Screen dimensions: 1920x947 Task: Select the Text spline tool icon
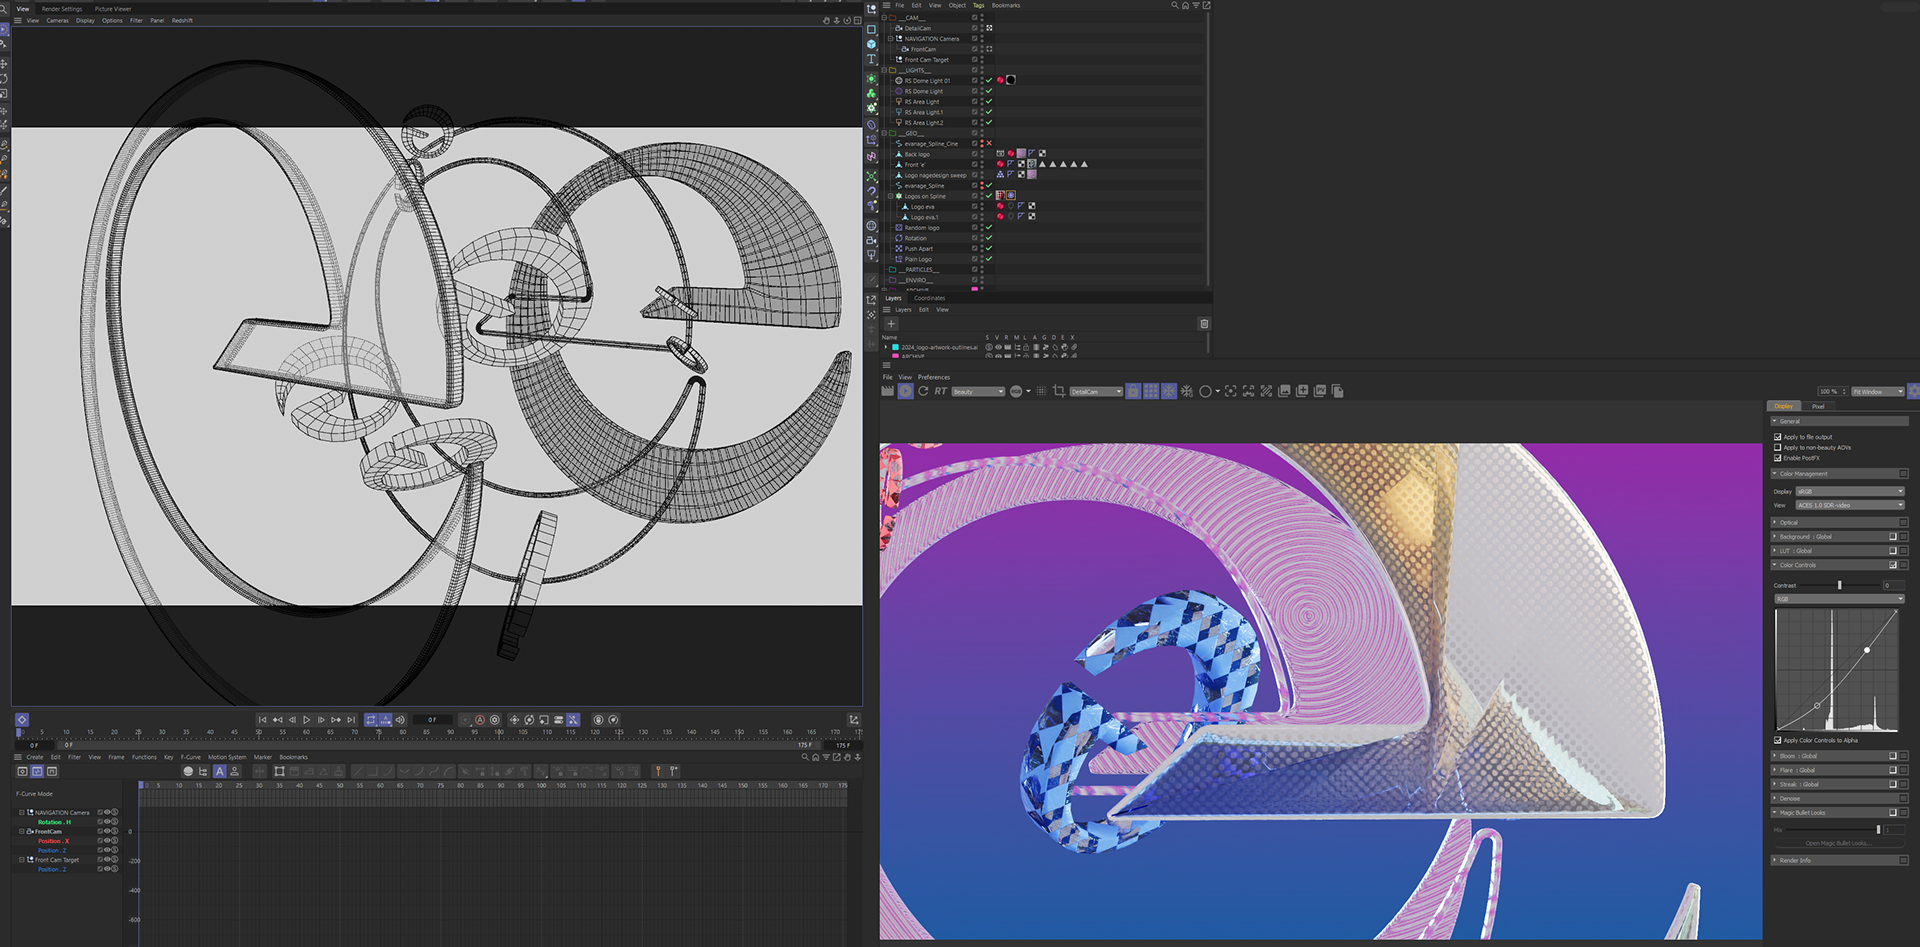872,60
